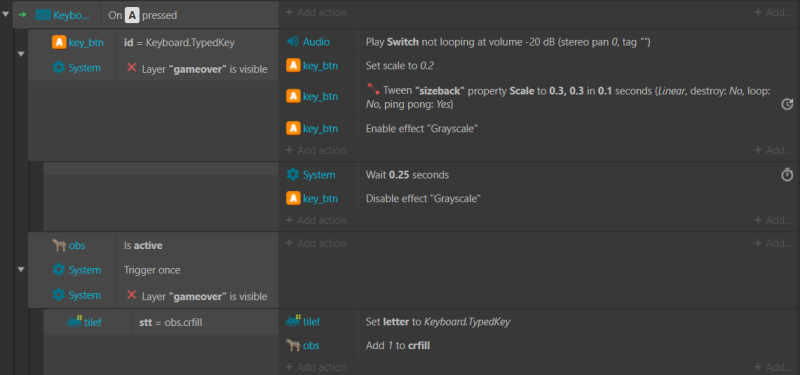
Task: Click the green arrow trigger icon
Action: click(22, 15)
